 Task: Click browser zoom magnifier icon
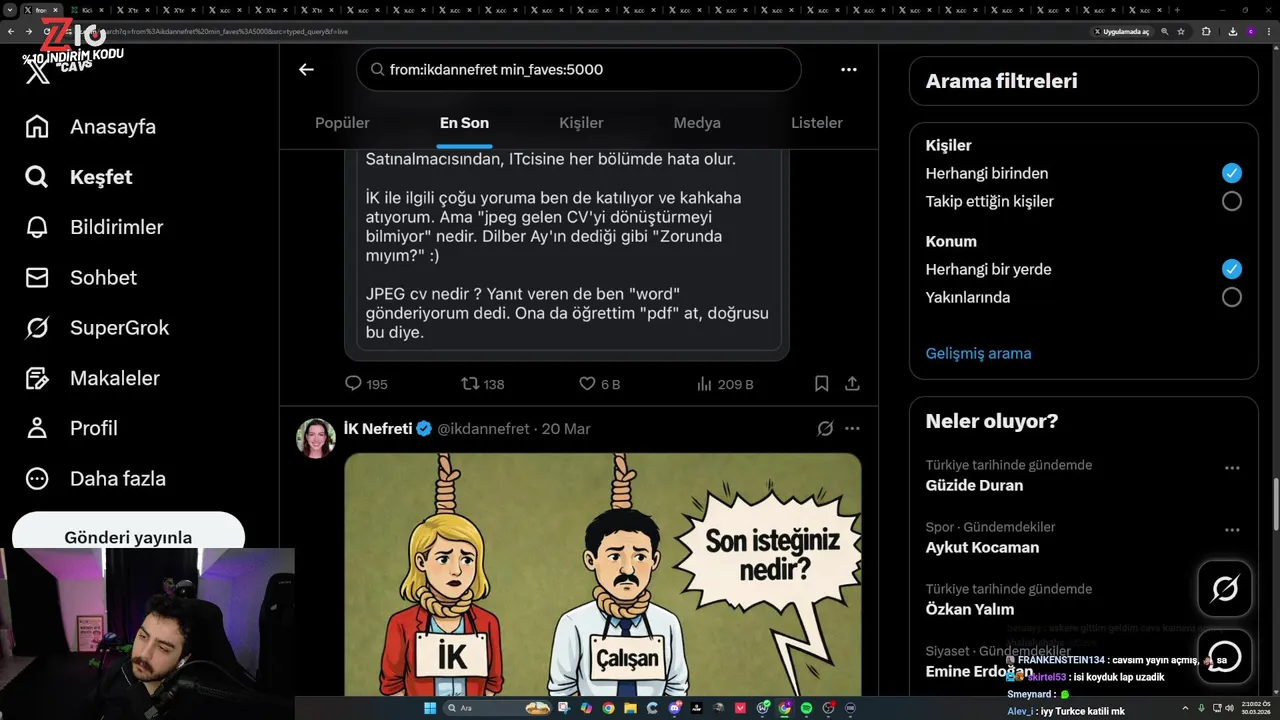(1166, 31)
